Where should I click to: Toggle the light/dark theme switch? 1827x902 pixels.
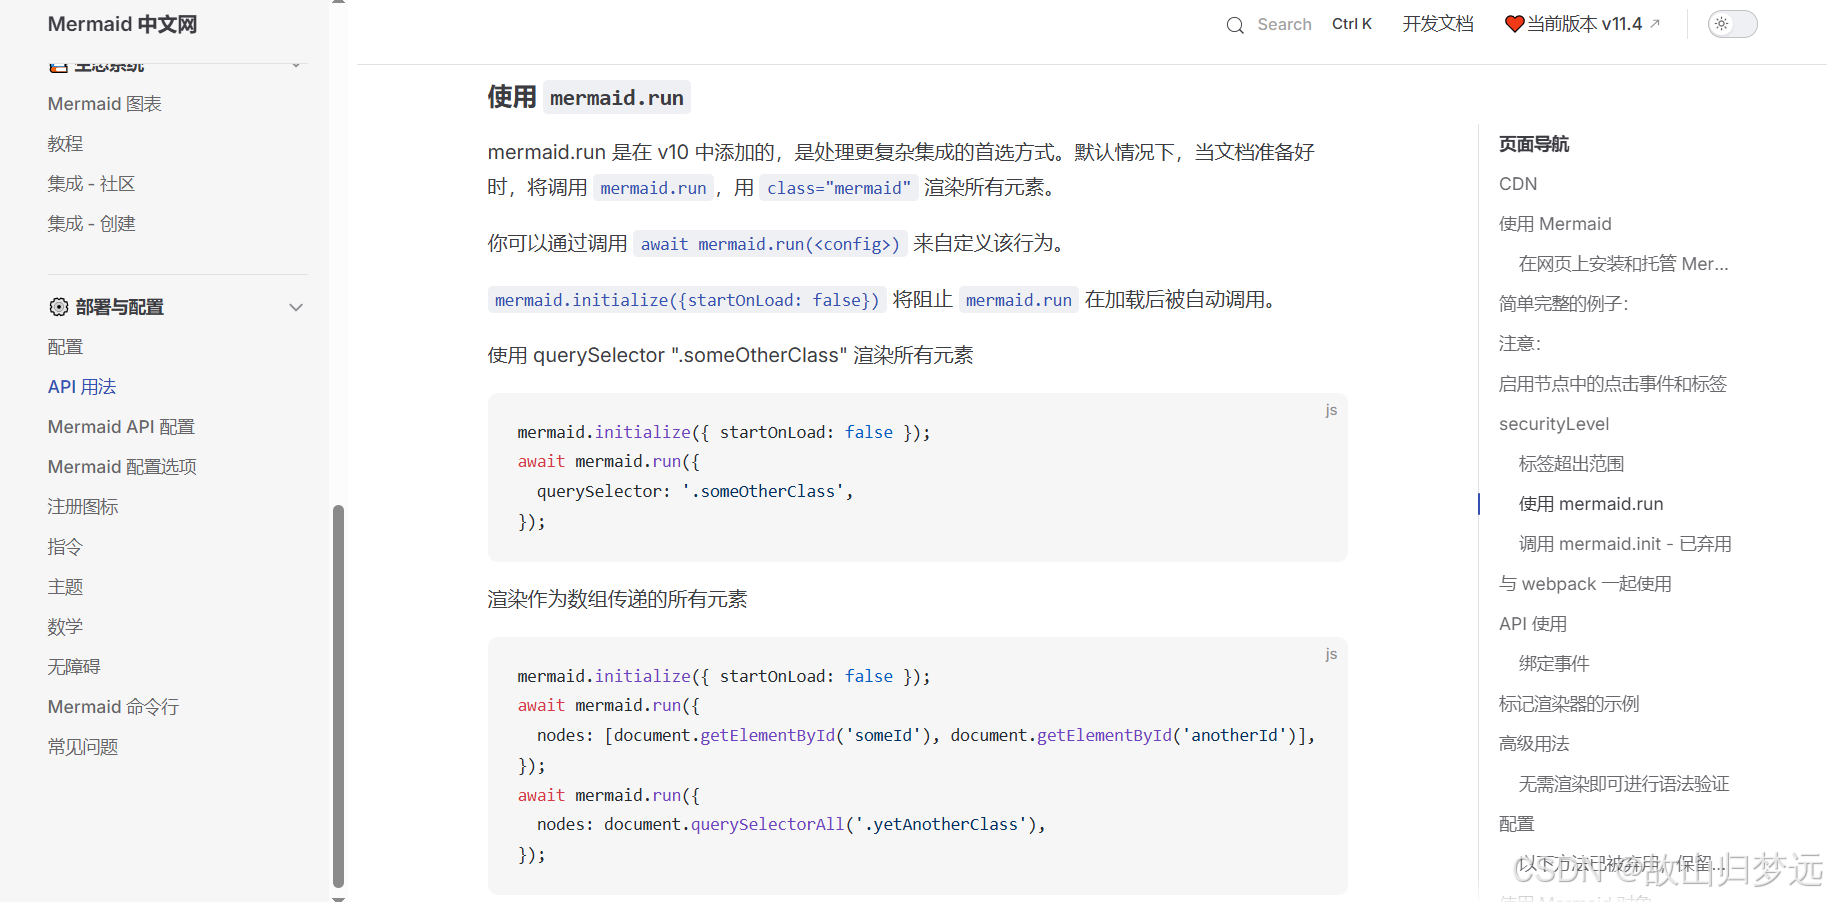[x=1732, y=24]
